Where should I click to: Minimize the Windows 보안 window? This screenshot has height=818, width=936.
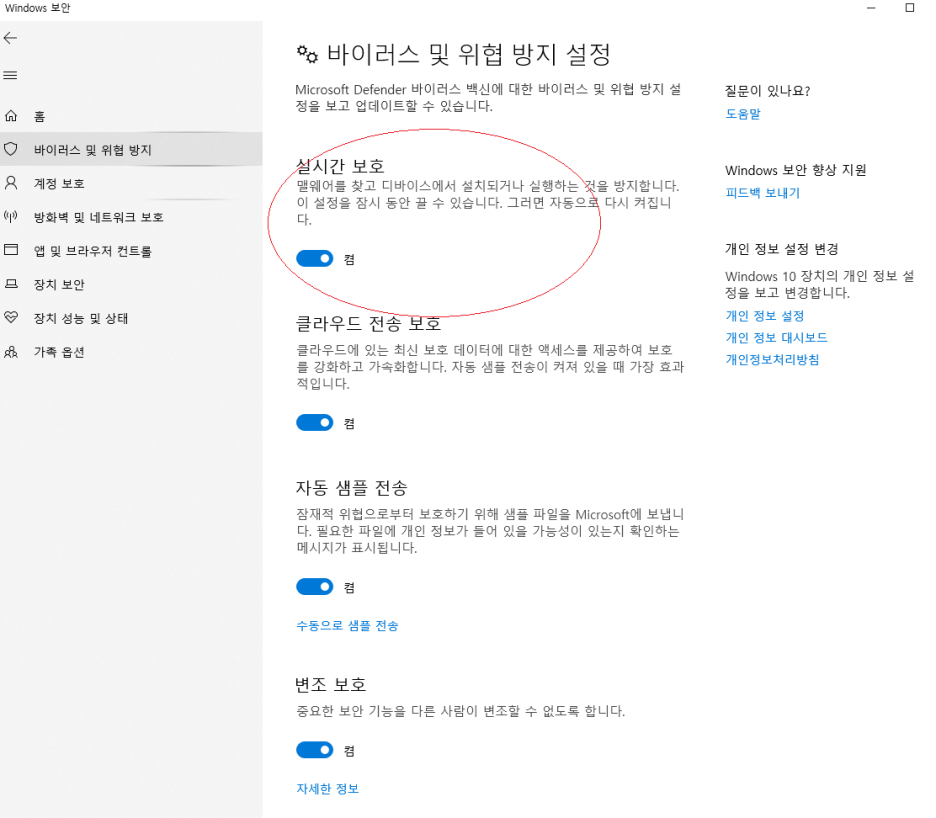[871, 8]
